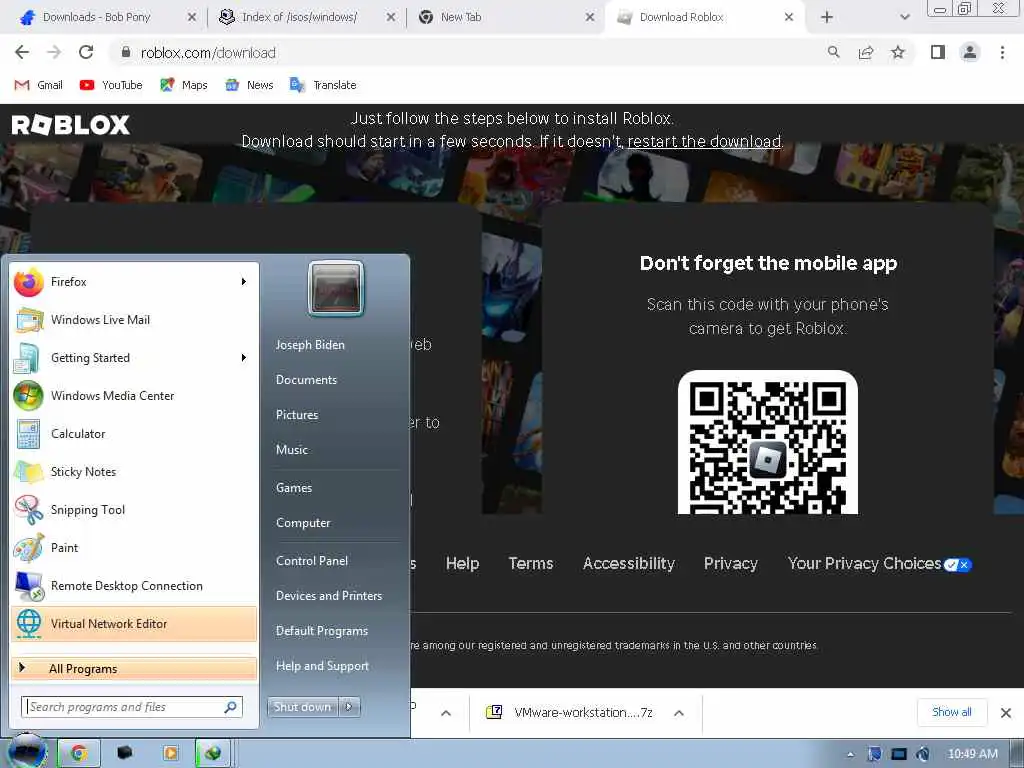The image size is (1024, 768).
Task: Click the Windows Start orb
Action: point(27,752)
